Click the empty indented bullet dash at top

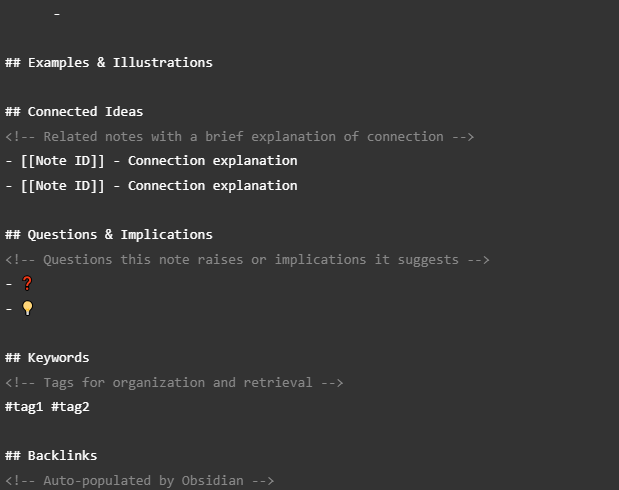57,14
